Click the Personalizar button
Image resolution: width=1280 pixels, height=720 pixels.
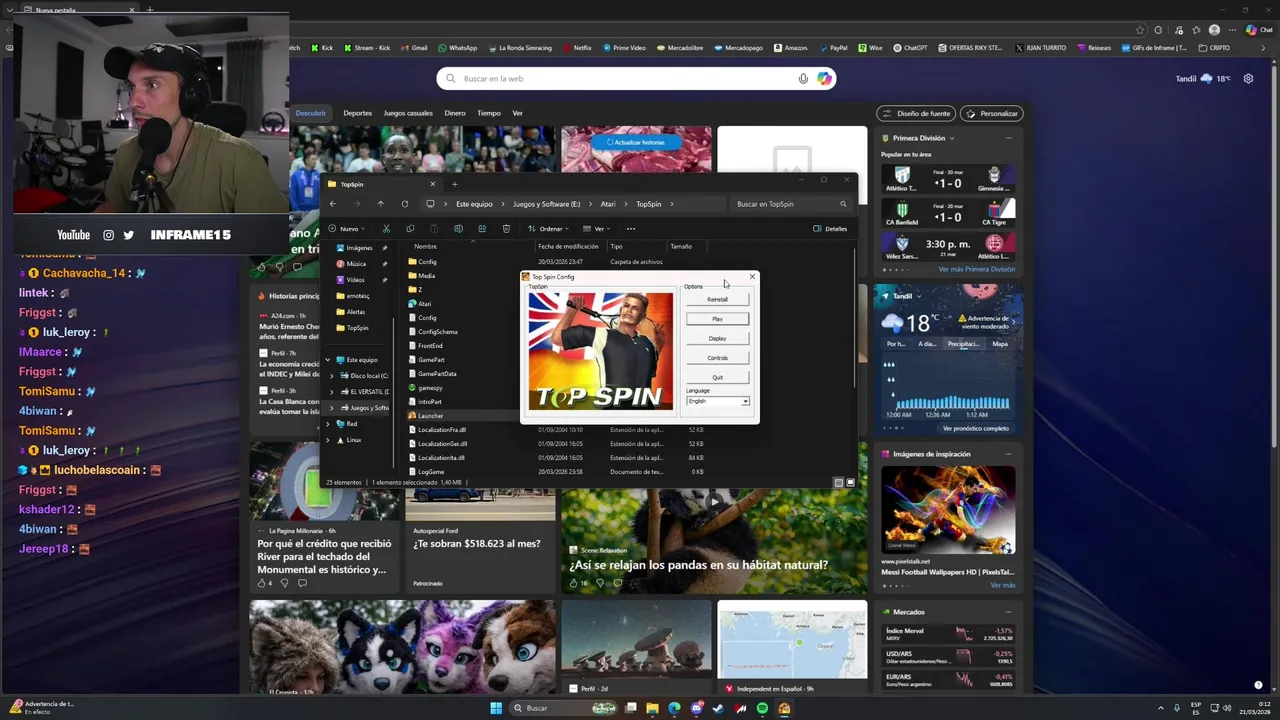click(991, 113)
